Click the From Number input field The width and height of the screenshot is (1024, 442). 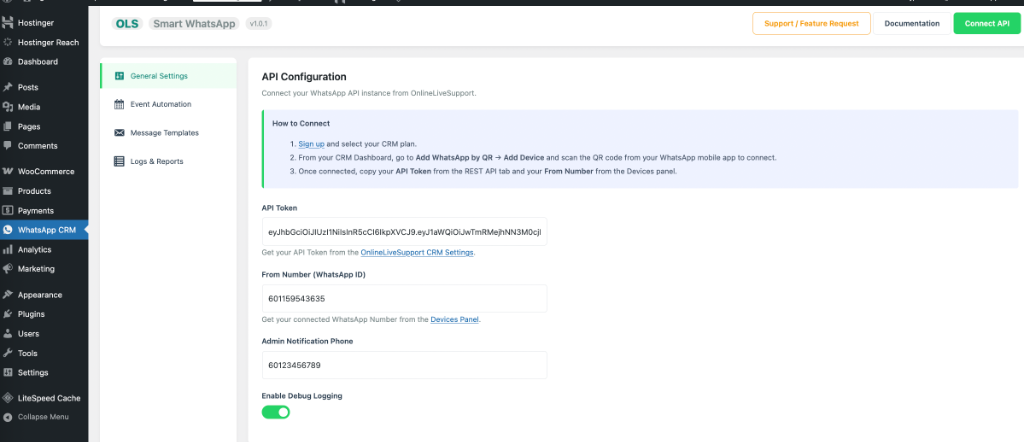click(x=404, y=298)
